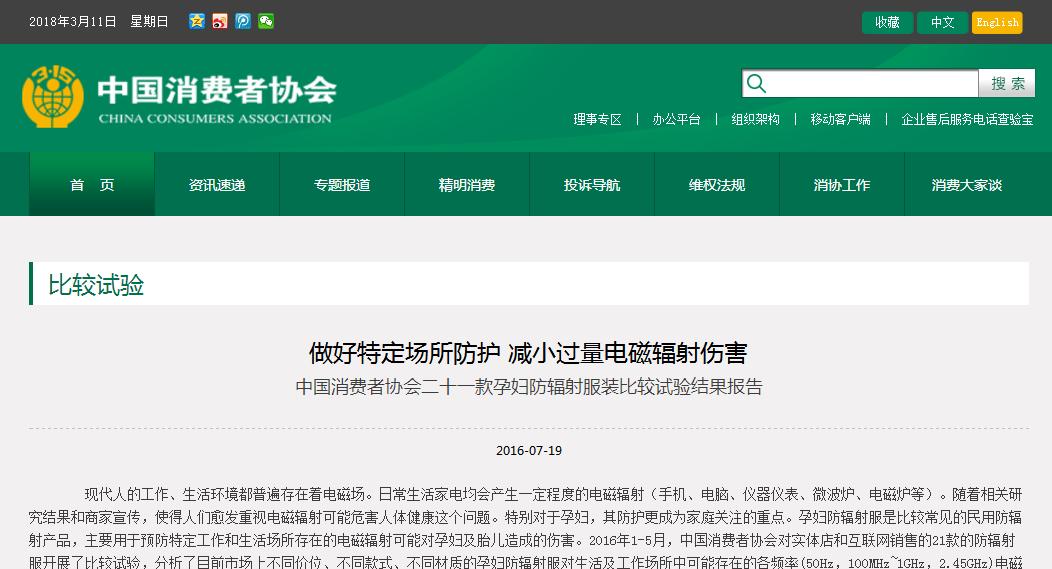Click the 中国消费者协会 site title text
This screenshot has height=569, width=1052.
(x=217, y=89)
